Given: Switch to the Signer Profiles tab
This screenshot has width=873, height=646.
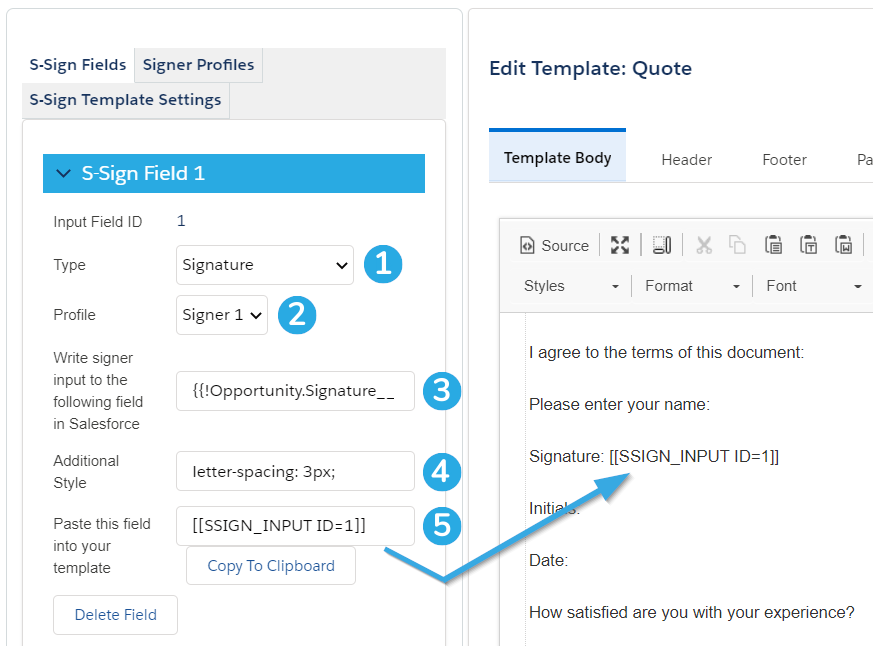Looking at the screenshot, I should [x=198, y=65].
